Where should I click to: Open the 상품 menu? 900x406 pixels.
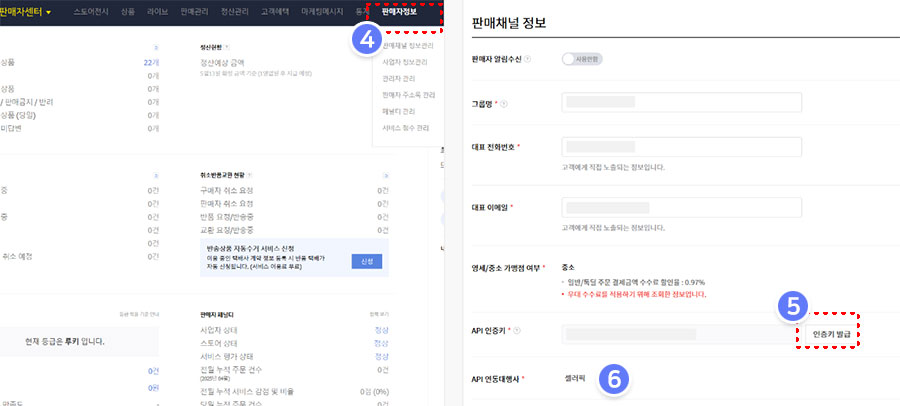point(127,11)
